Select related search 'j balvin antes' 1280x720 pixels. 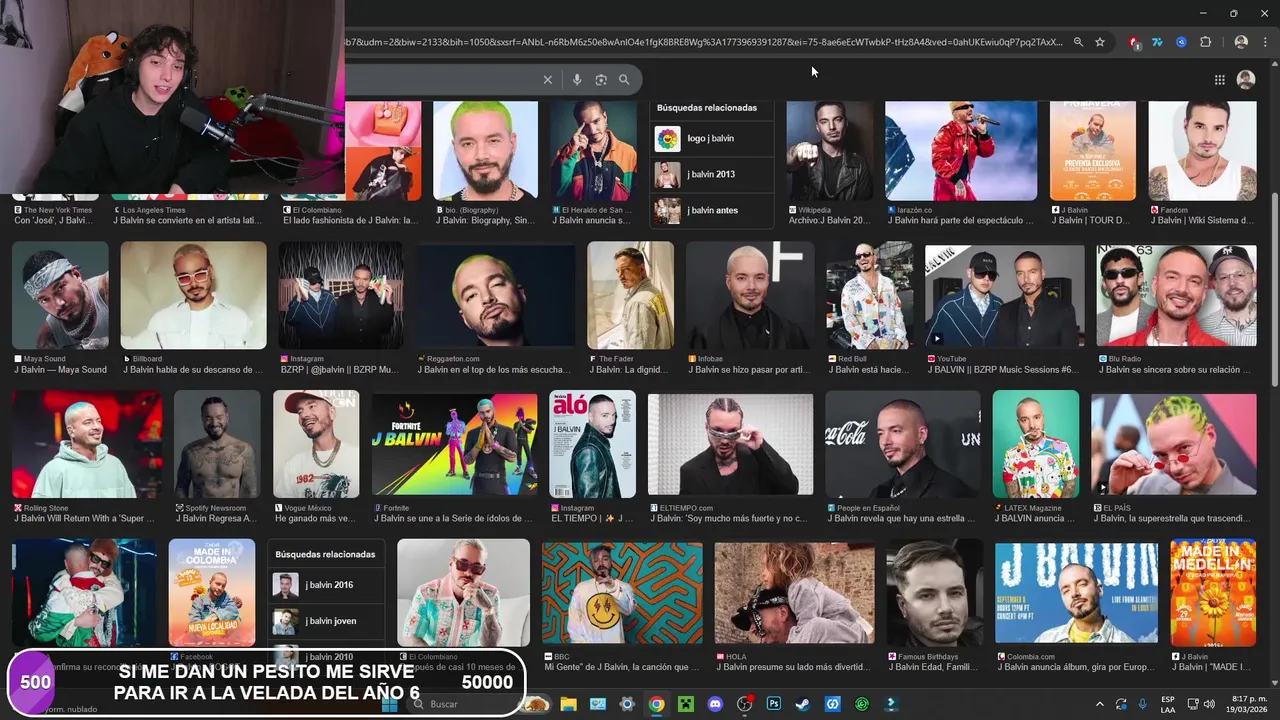pos(711,211)
